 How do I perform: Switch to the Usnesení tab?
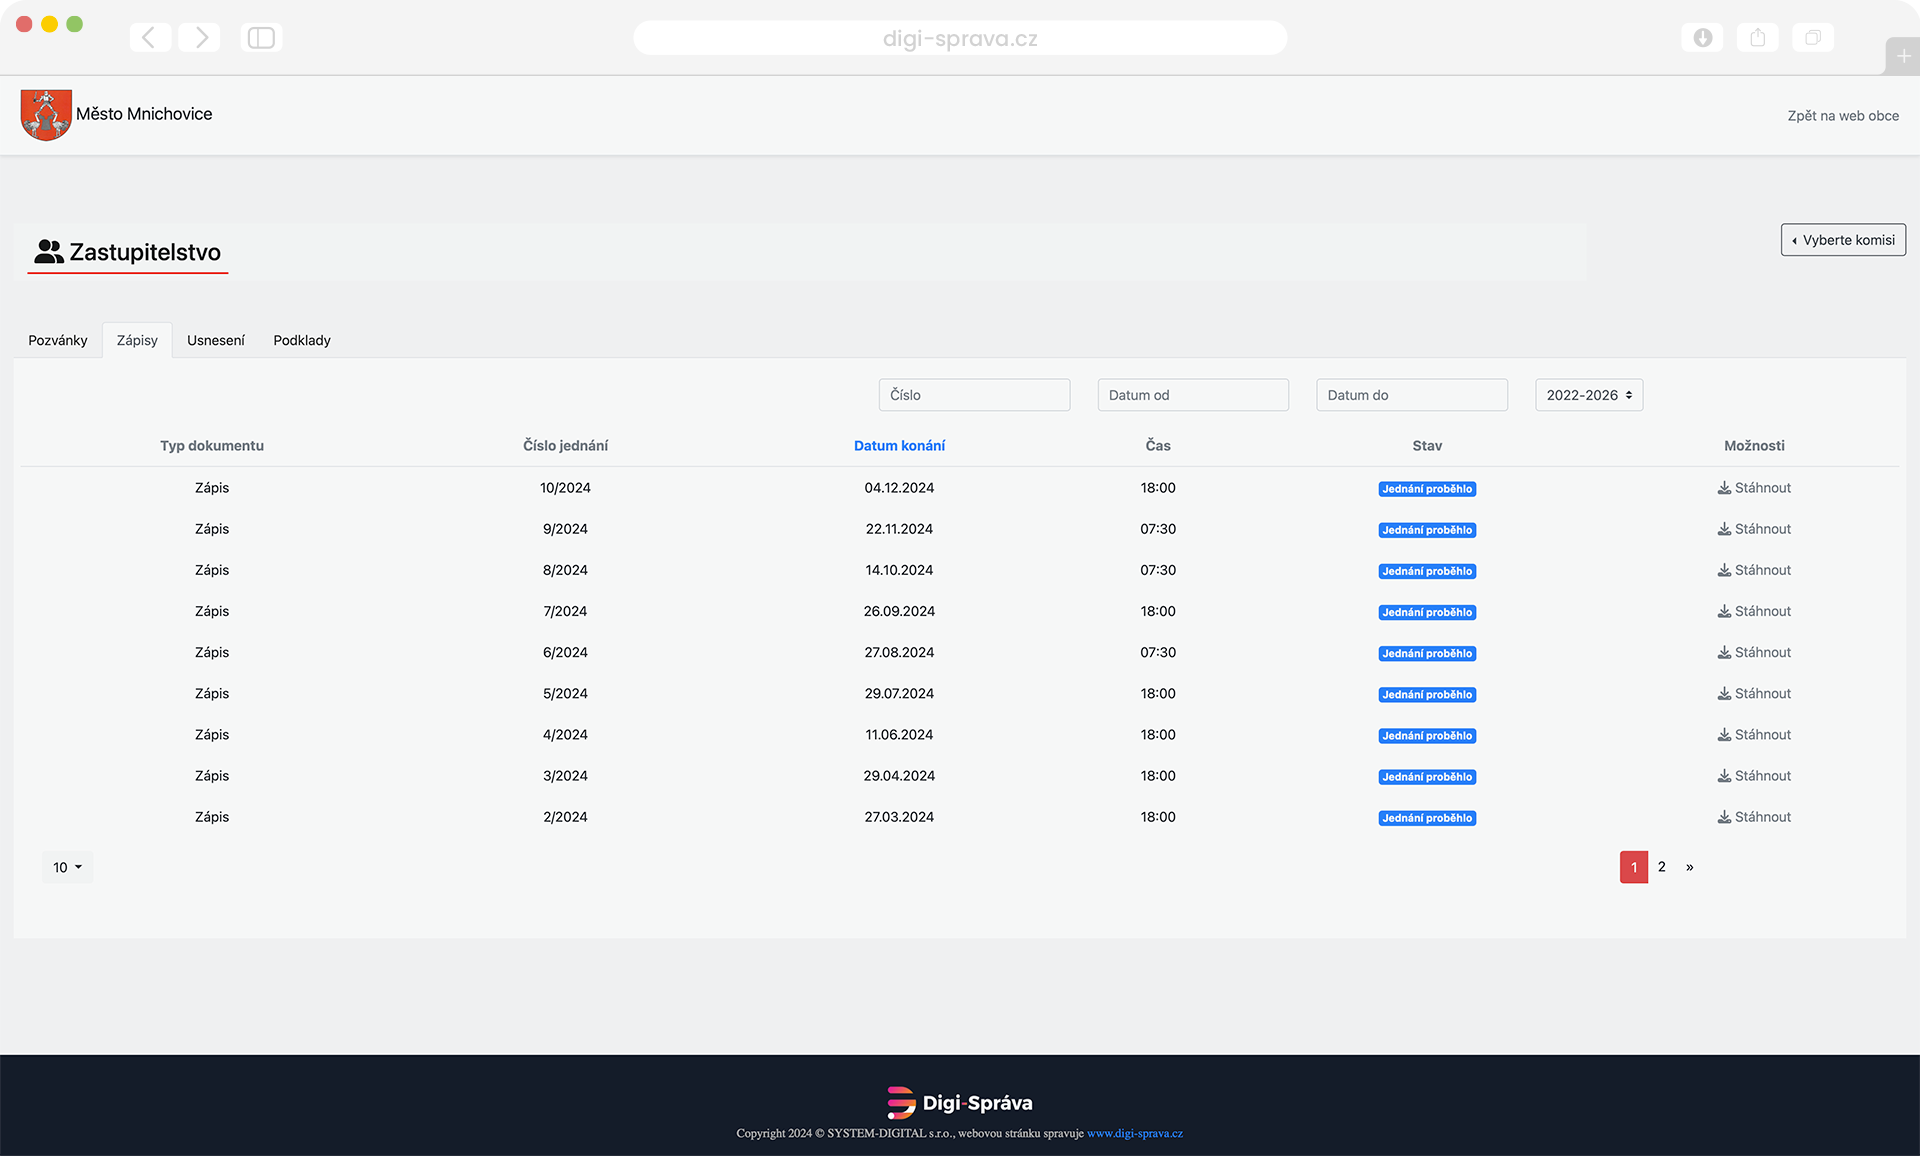pos(215,340)
